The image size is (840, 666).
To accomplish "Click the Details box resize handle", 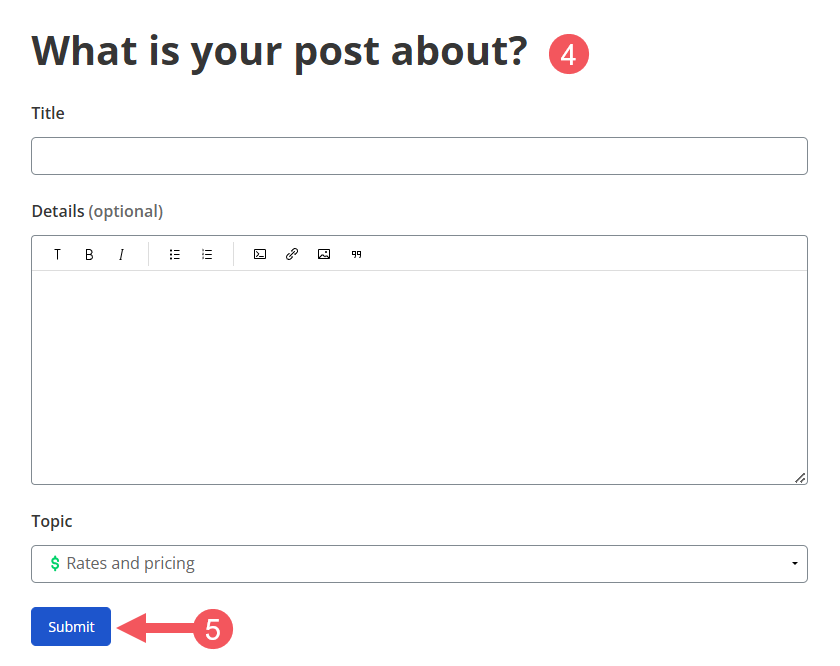I will pyautogui.click(x=800, y=478).
